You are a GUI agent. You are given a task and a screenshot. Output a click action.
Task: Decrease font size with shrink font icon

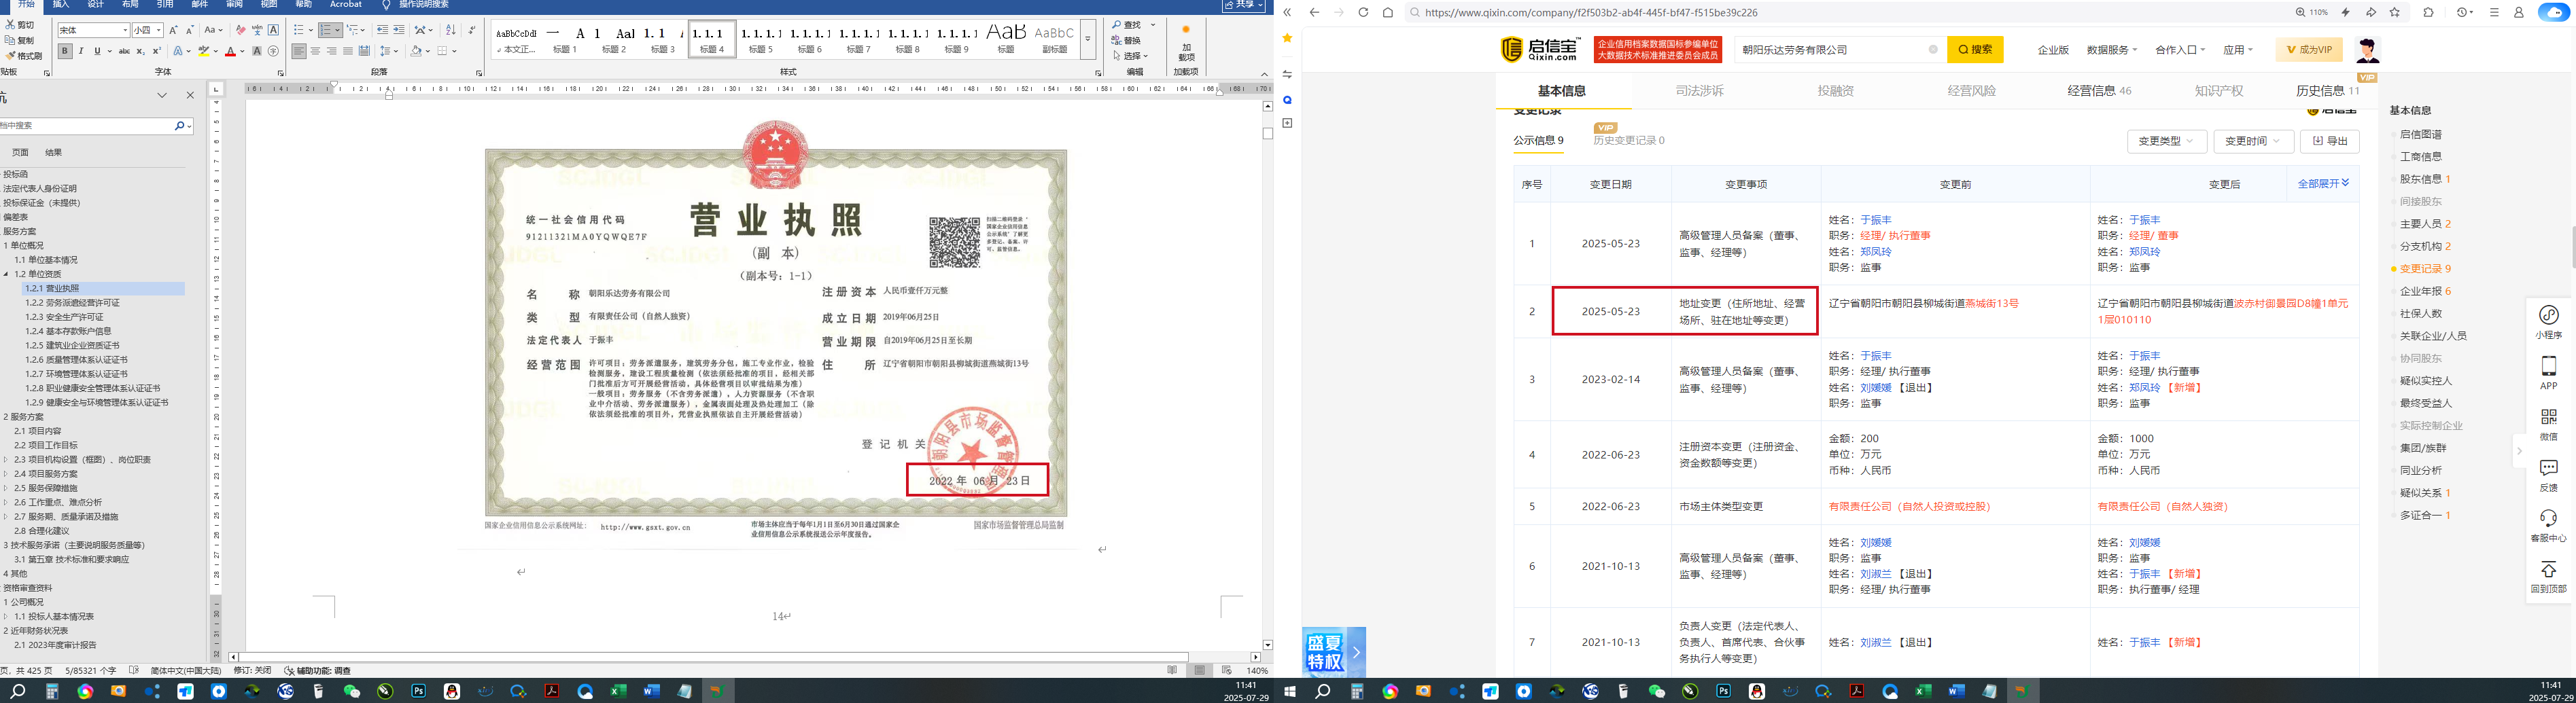pos(190,31)
